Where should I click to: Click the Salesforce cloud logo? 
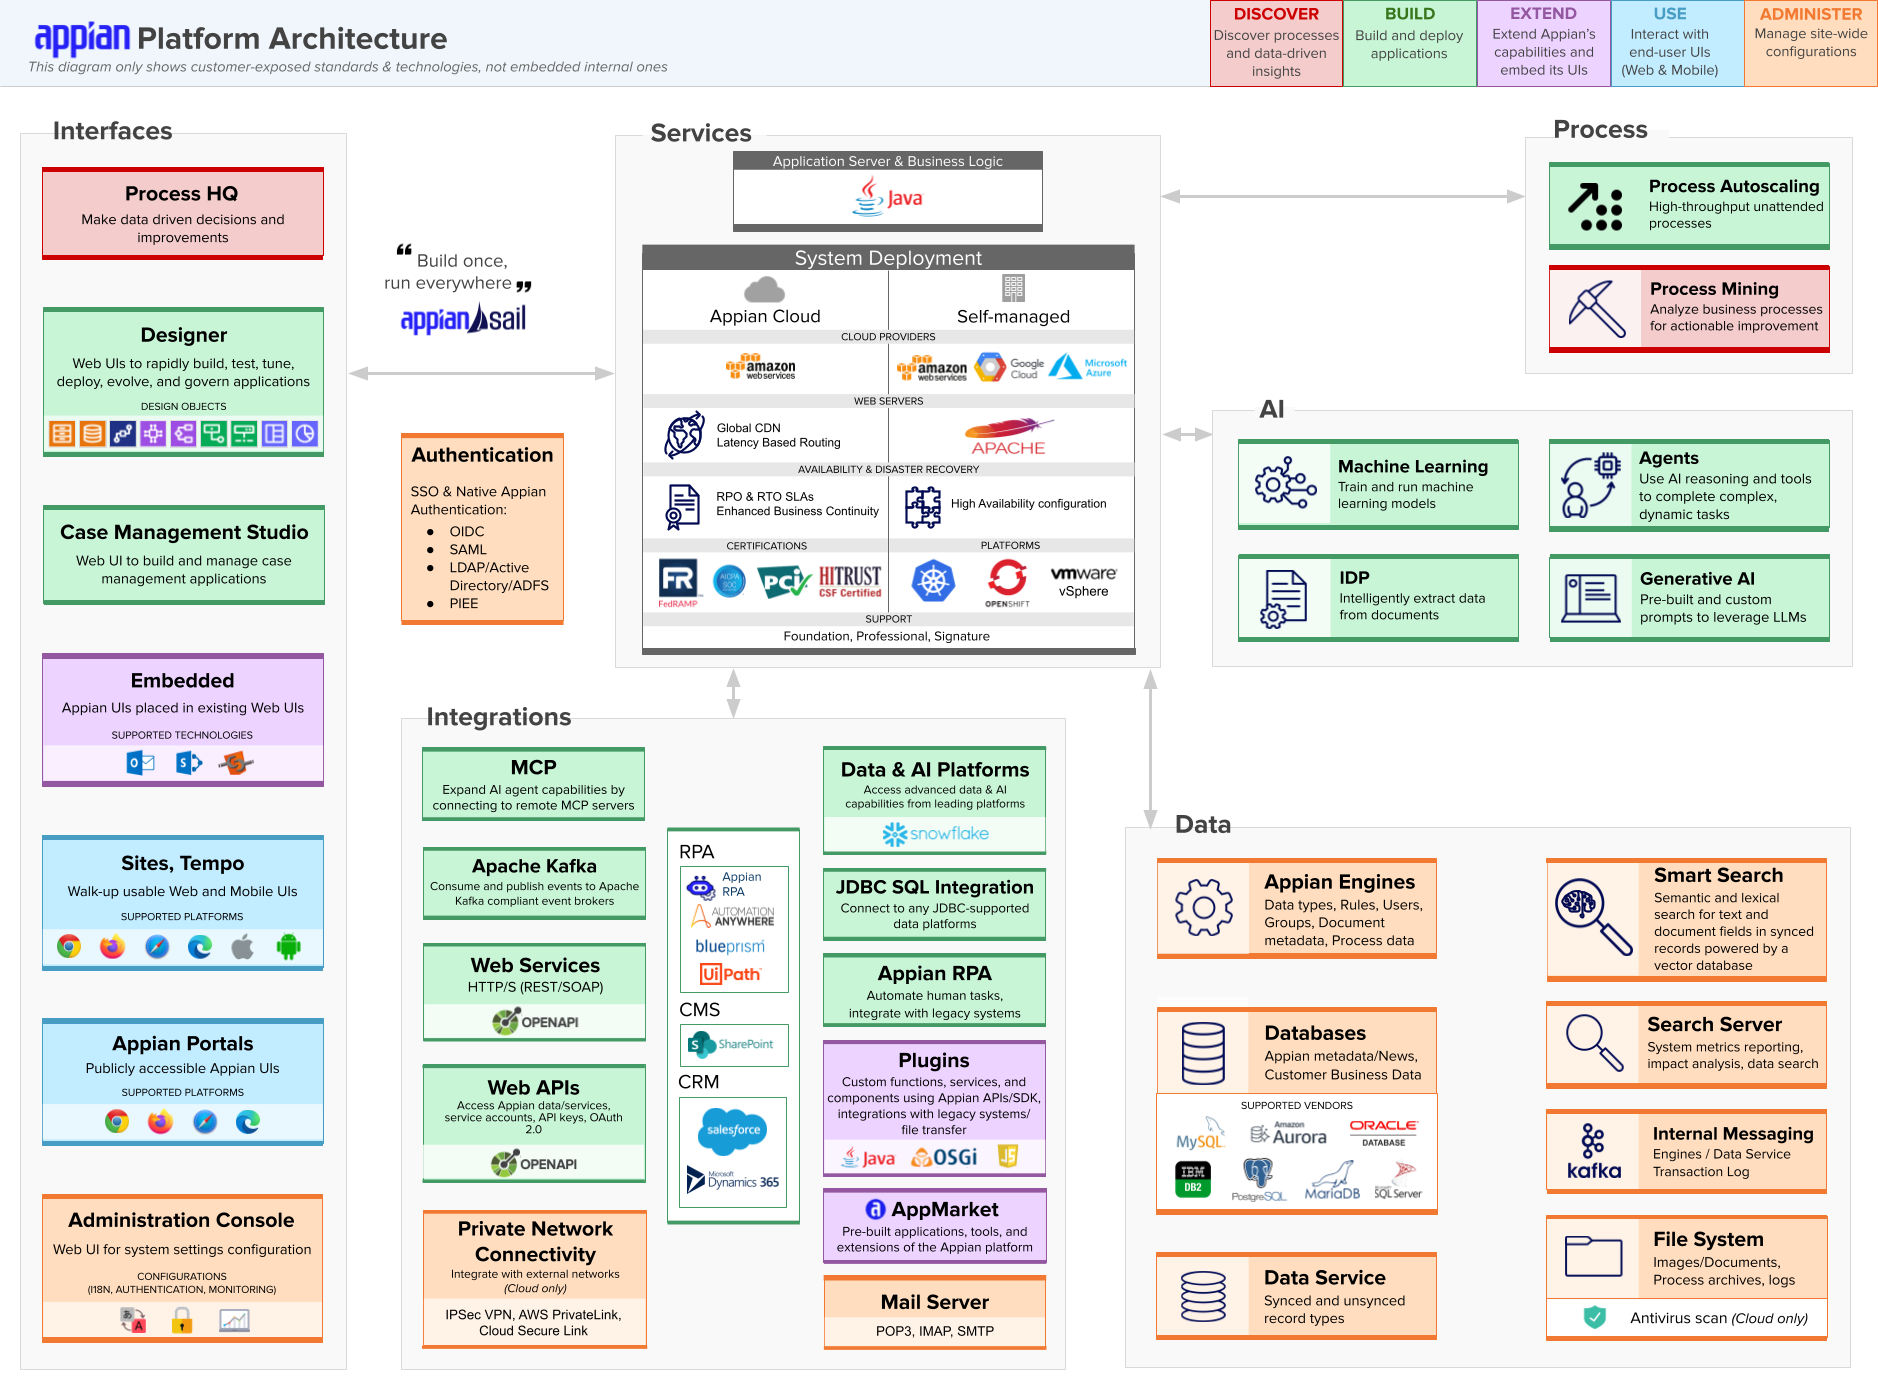tap(734, 1130)
